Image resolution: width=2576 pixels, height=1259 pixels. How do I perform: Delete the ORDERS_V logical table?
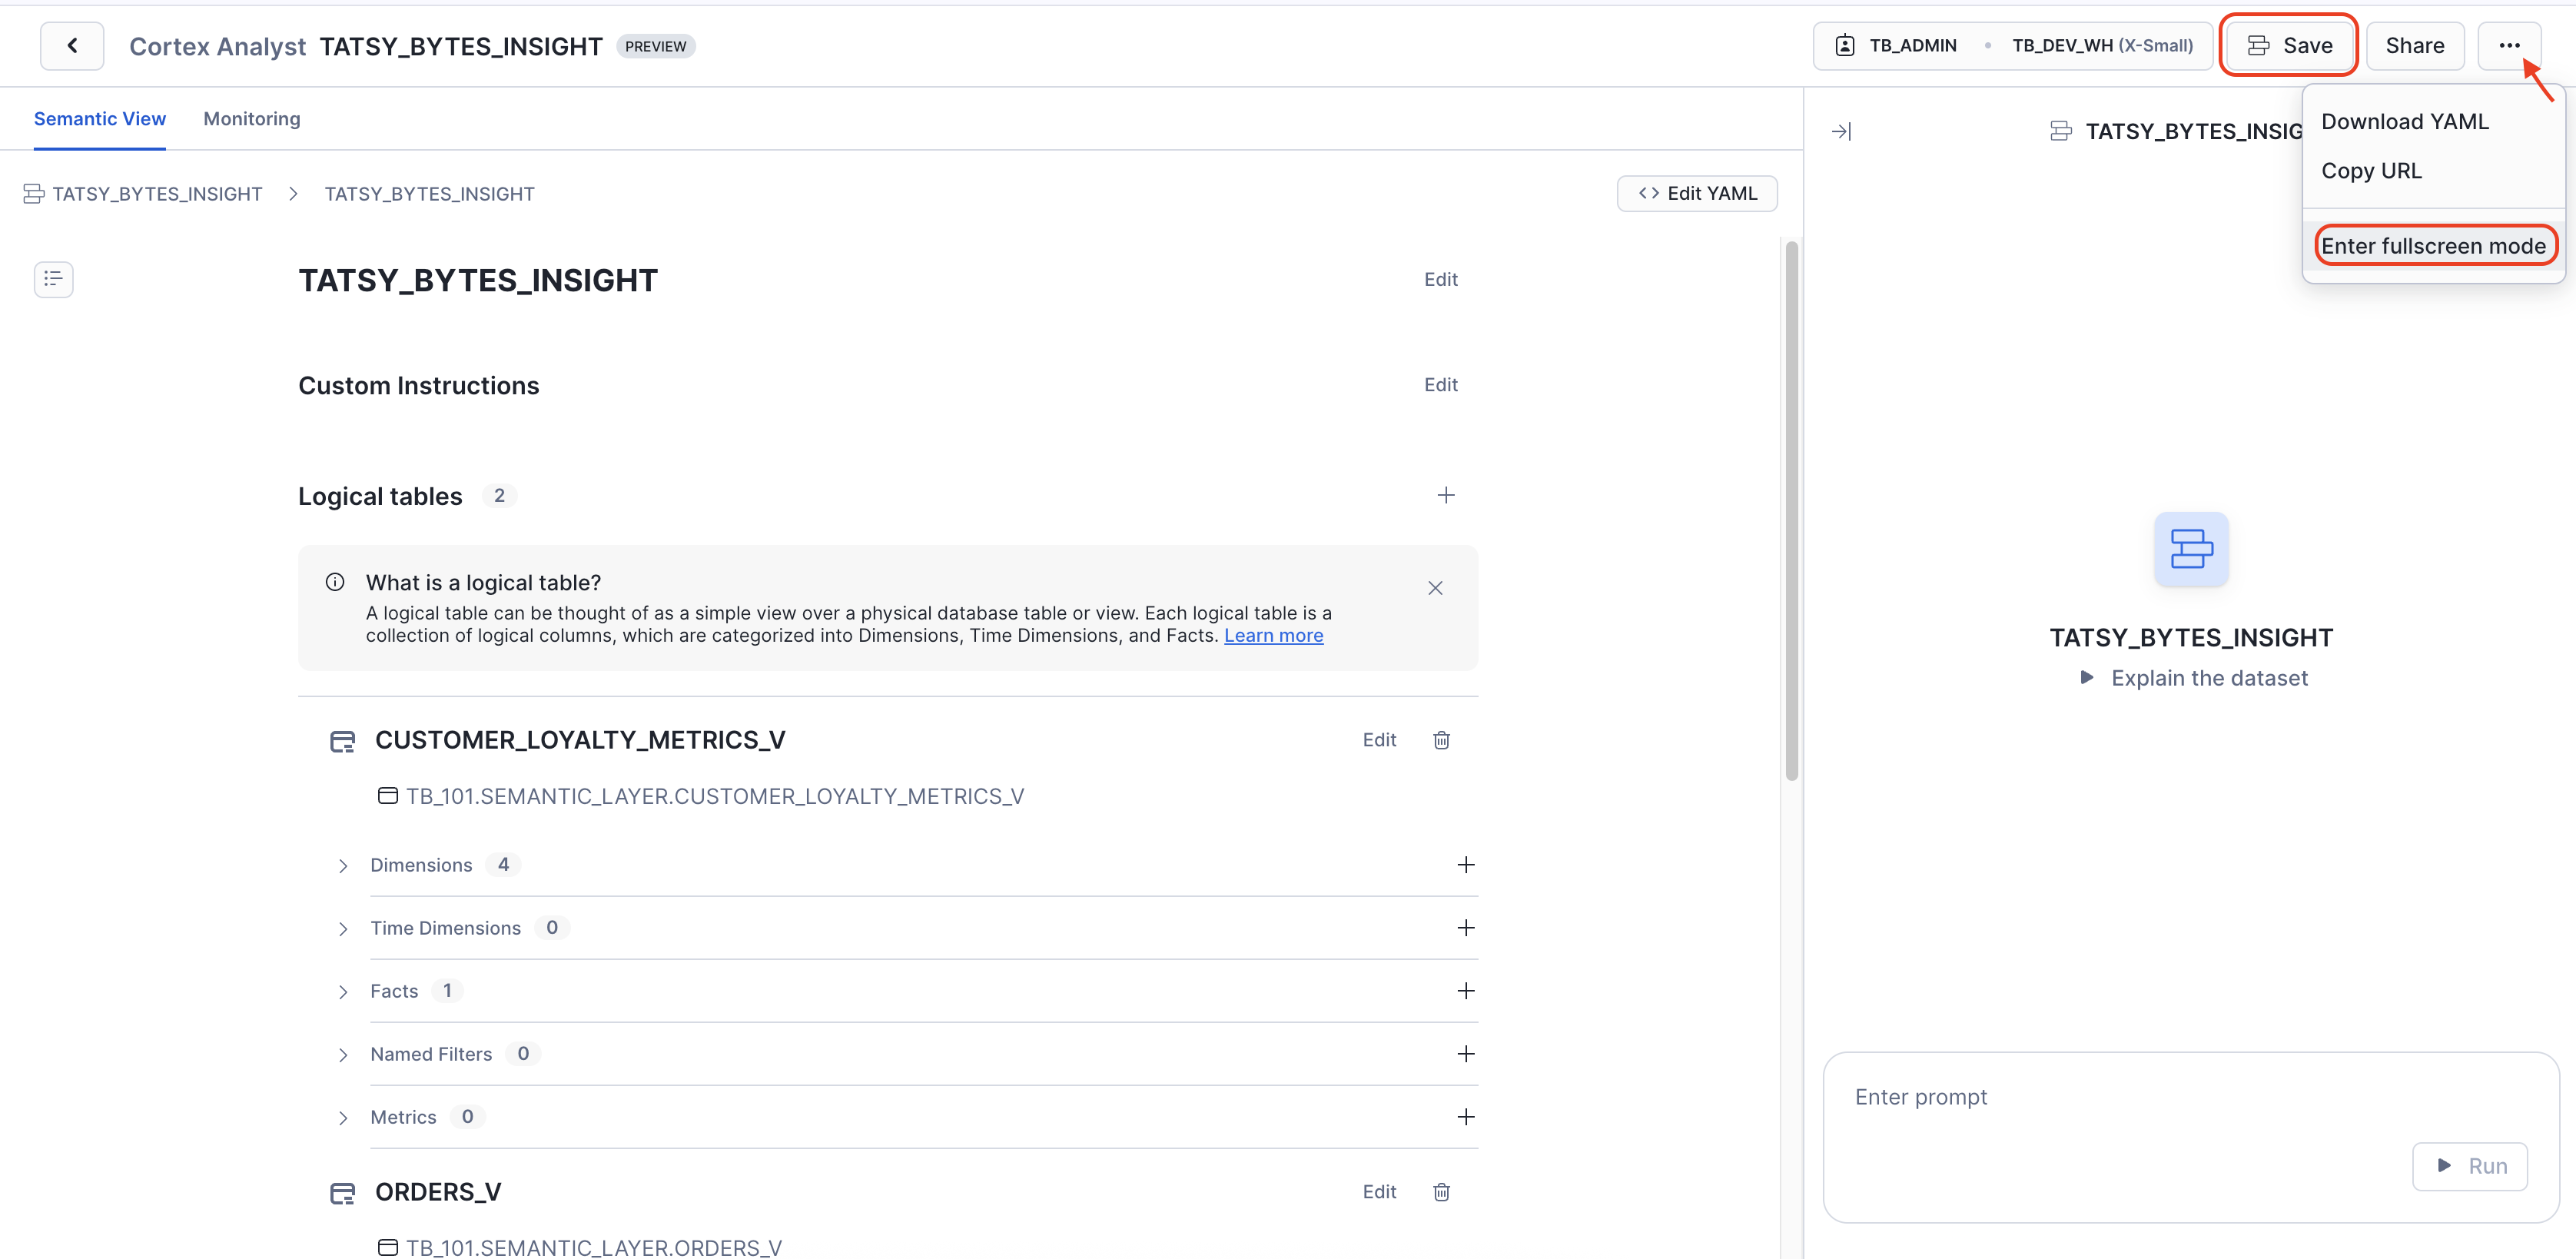(x=1441, y=1192)
